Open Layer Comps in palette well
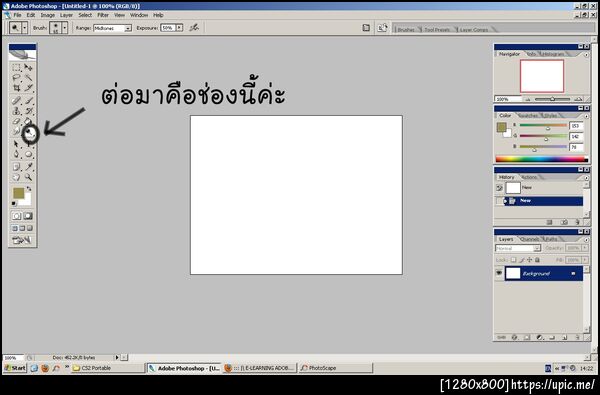 [x=474, y=29]
